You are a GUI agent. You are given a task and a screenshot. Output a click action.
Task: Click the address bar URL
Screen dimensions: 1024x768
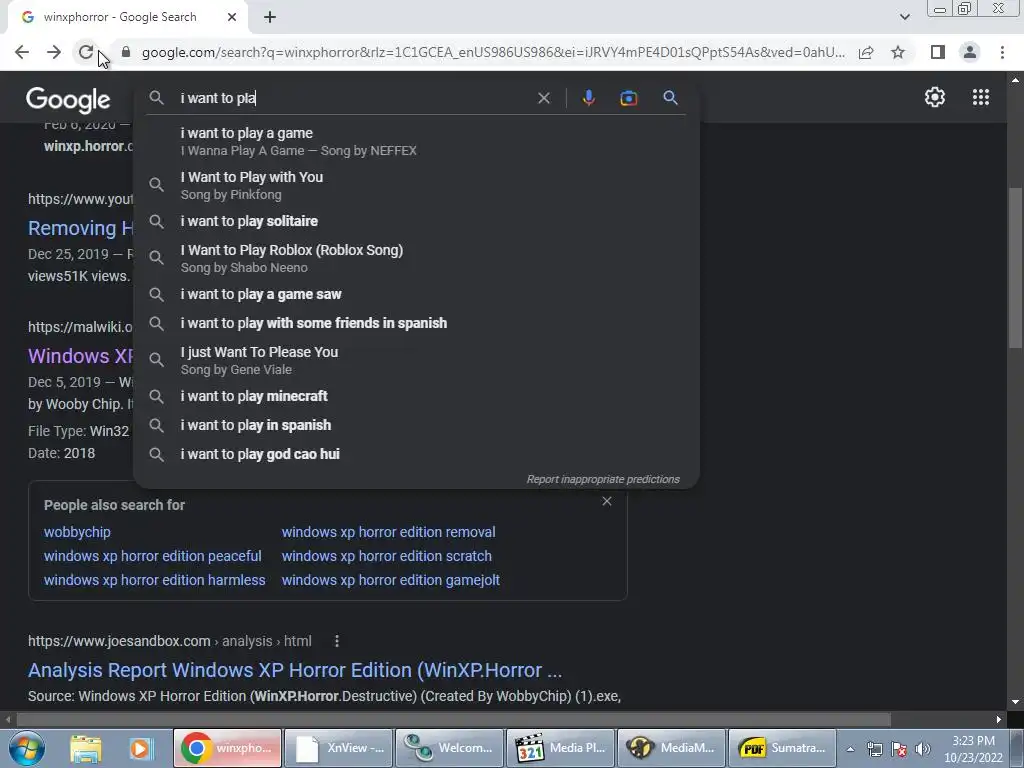tap(493, 52)
